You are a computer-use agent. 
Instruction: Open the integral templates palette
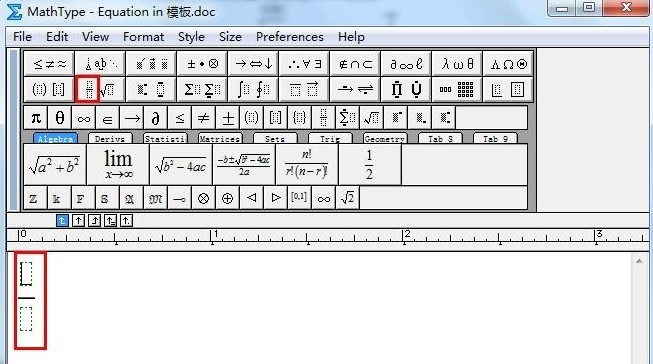point(253,89)
